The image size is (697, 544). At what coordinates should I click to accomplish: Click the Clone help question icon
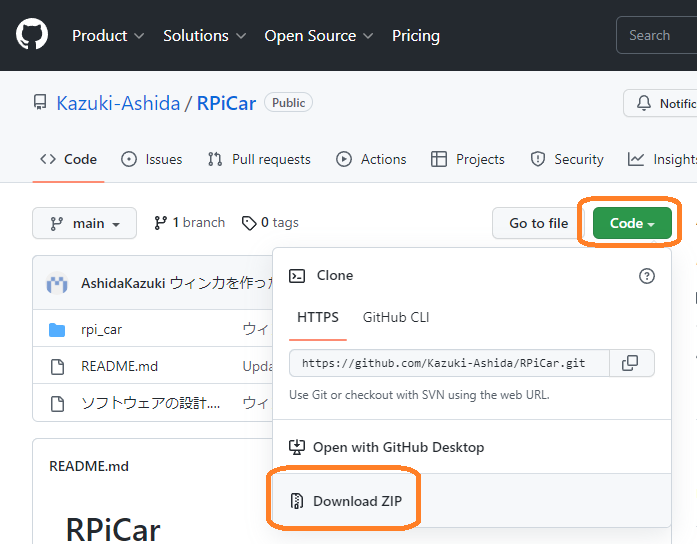click(x=647, y=276)
